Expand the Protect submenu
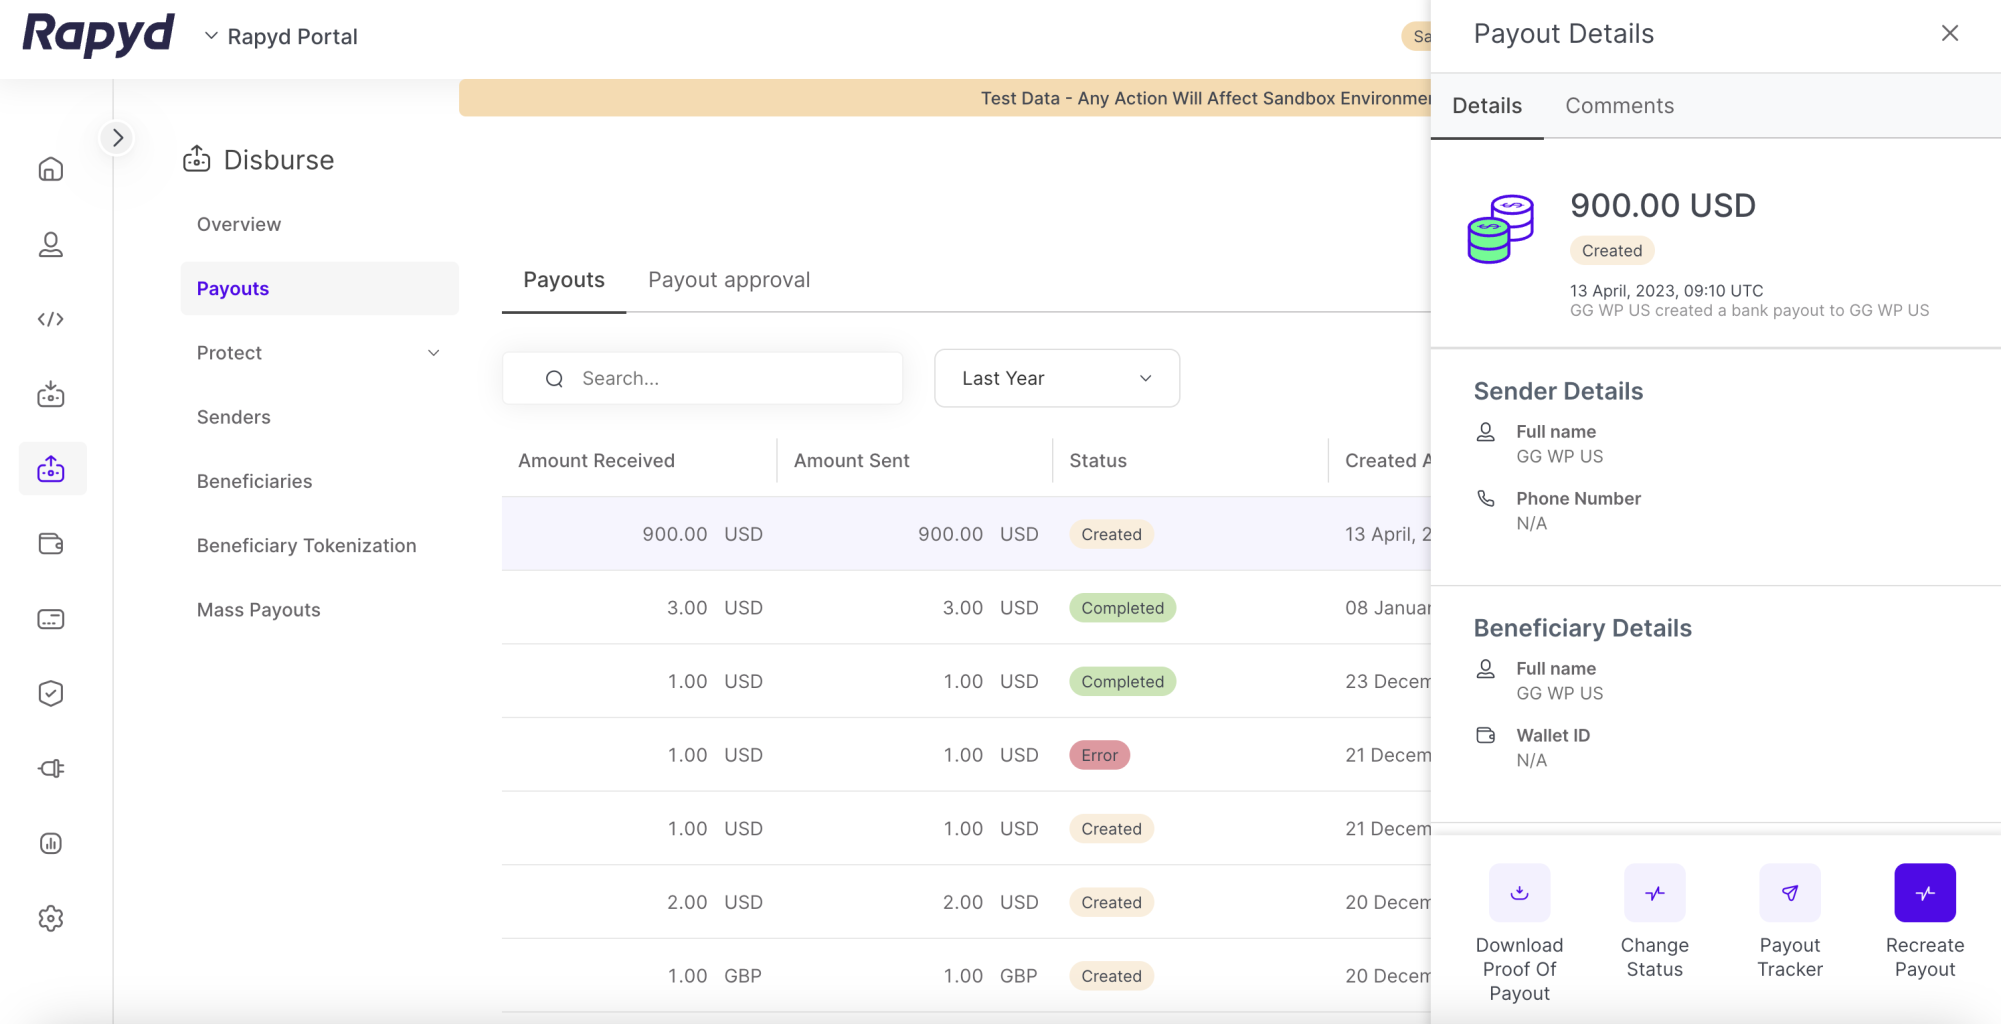 (x=433, y=353)
